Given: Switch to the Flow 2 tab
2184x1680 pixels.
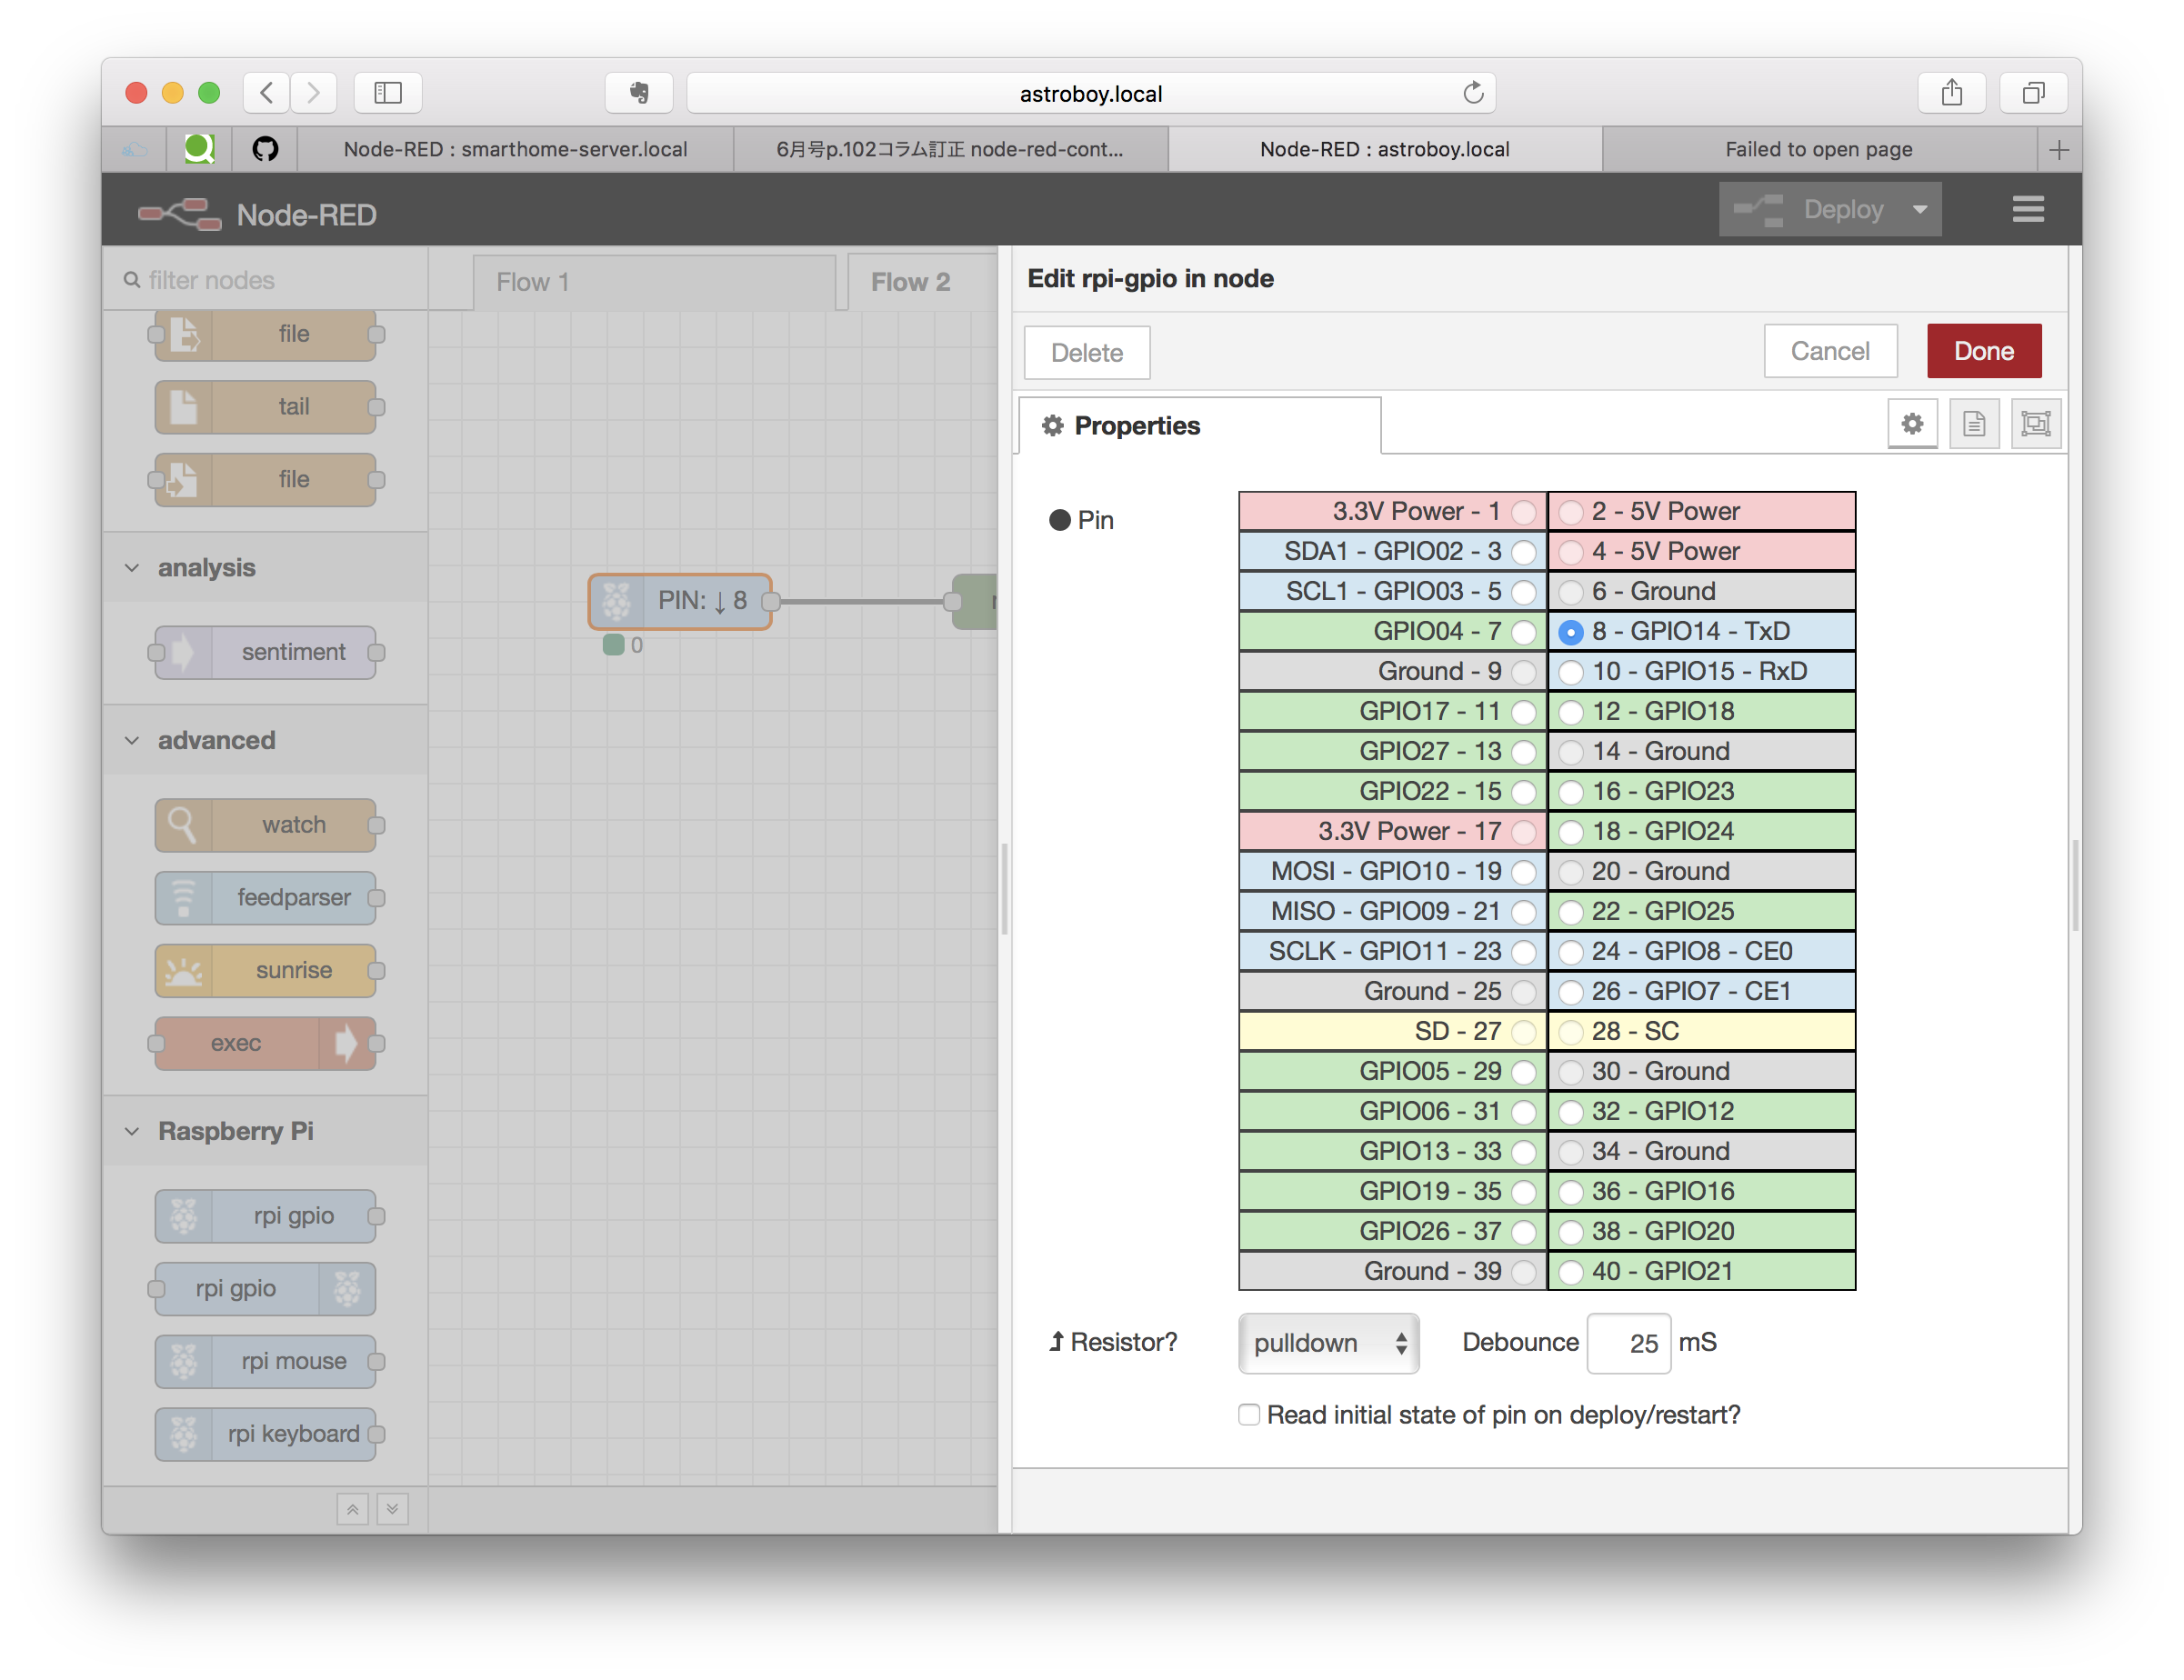Looking at the screenshot, I should 909,281.
